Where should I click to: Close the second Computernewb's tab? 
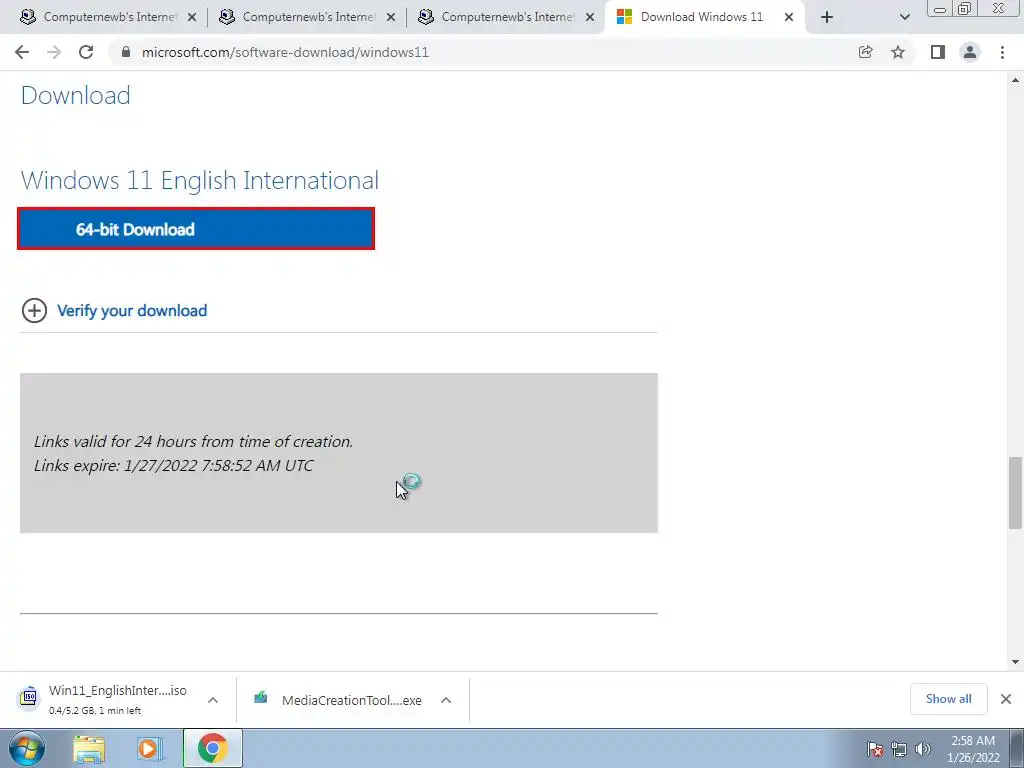click(391, 18)
